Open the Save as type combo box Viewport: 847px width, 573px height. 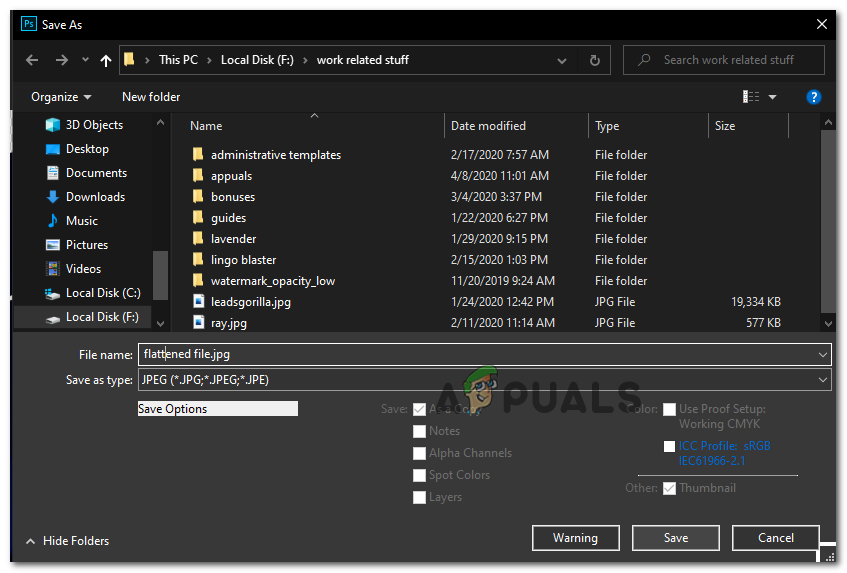pyautogui.click(x=485, y=380)
